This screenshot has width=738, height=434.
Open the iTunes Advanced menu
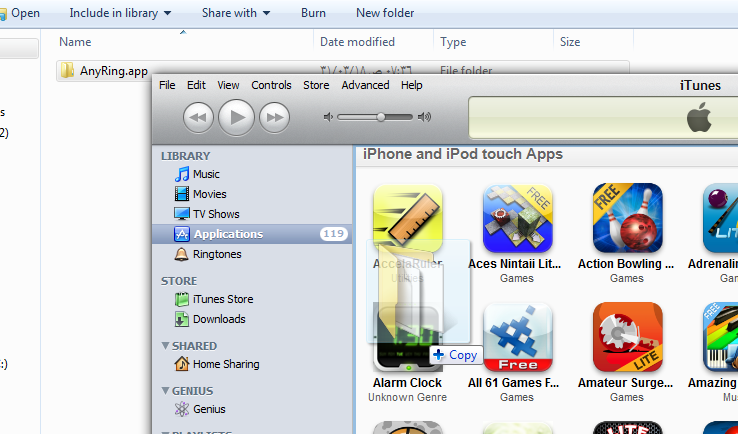tap(365, 85)
